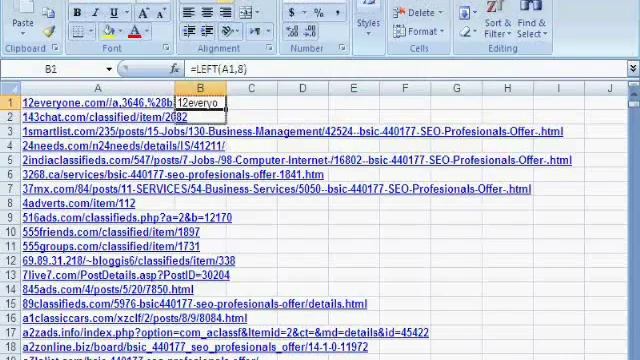
Task: Click the Select All corner button
Action: click(10, 88)
